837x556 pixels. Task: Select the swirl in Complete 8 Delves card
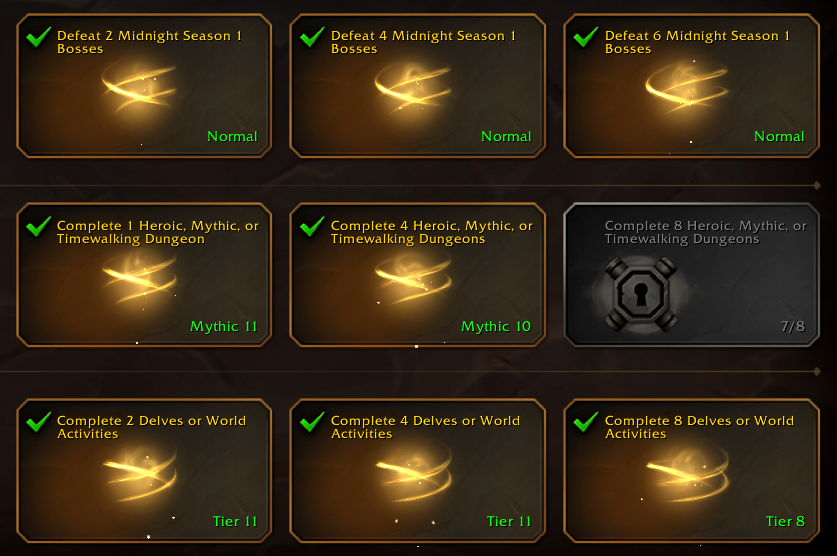[x=688, y=474]
